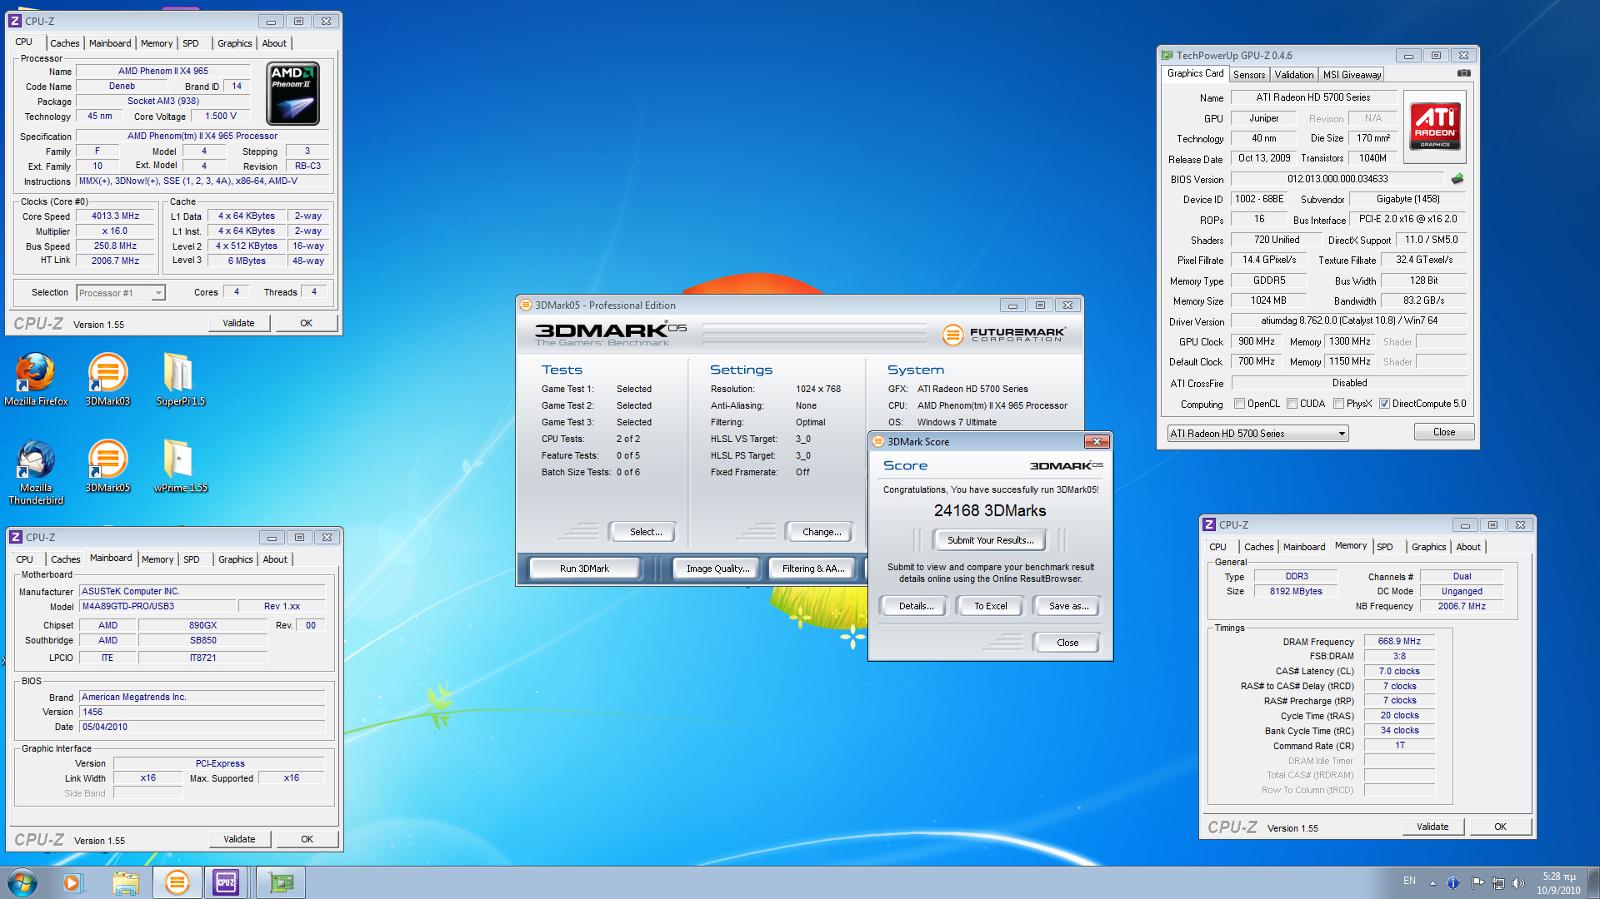Click Core Speed value 4013.3 MHz
Image resolution: width=1600 pixels, height=899 pixels.
point(115,216)
